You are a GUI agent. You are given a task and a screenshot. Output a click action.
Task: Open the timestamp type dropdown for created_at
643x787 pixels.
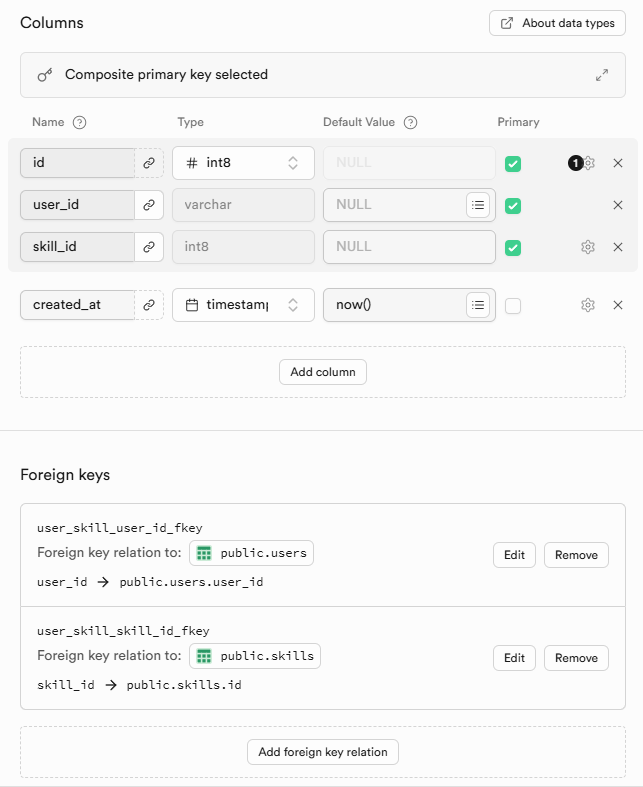pos(243,305)
